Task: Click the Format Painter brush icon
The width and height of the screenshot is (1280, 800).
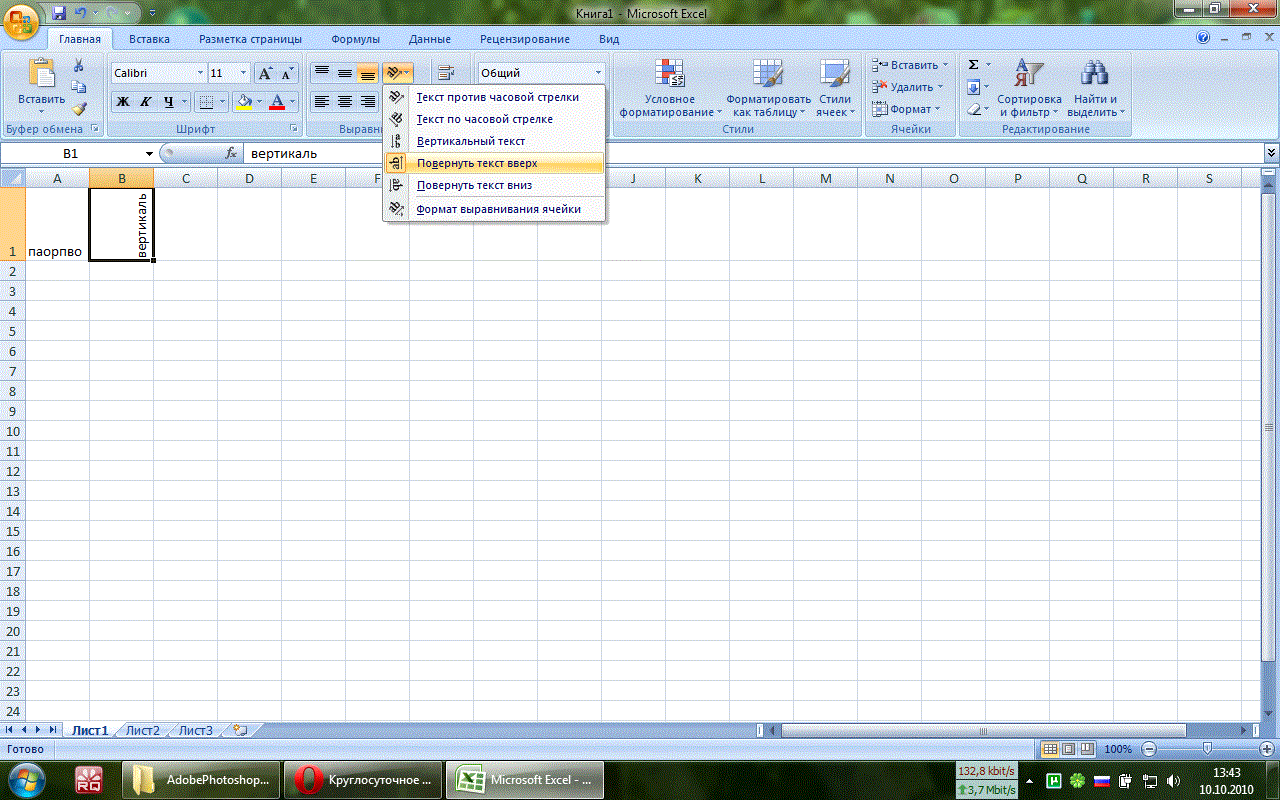Action: click(x=79, y=108)
